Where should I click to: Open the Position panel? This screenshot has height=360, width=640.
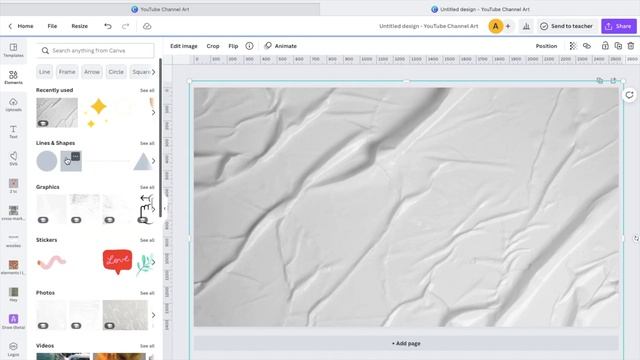546,46
